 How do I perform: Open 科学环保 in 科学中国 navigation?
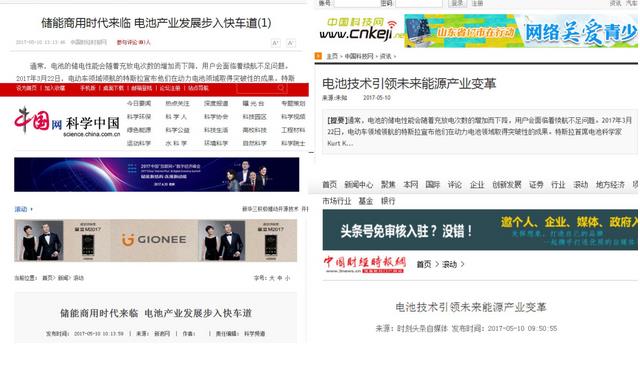point(139,117)
